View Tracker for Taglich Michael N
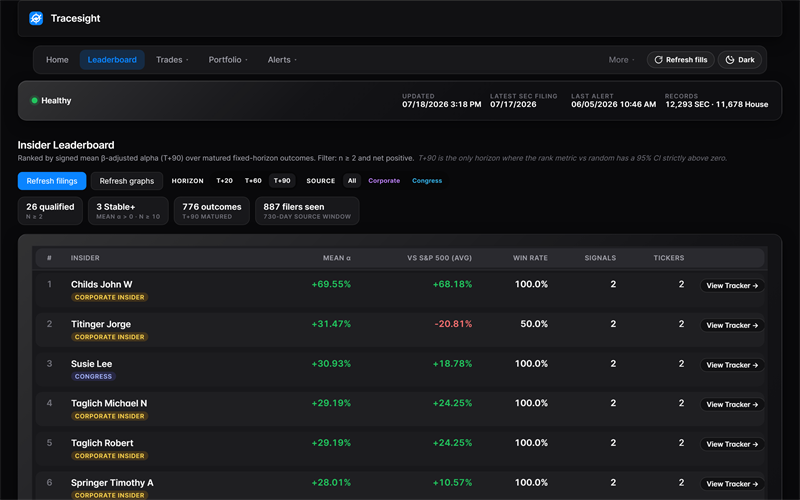Viewport: 800px width, 500px height. (732, 405)
